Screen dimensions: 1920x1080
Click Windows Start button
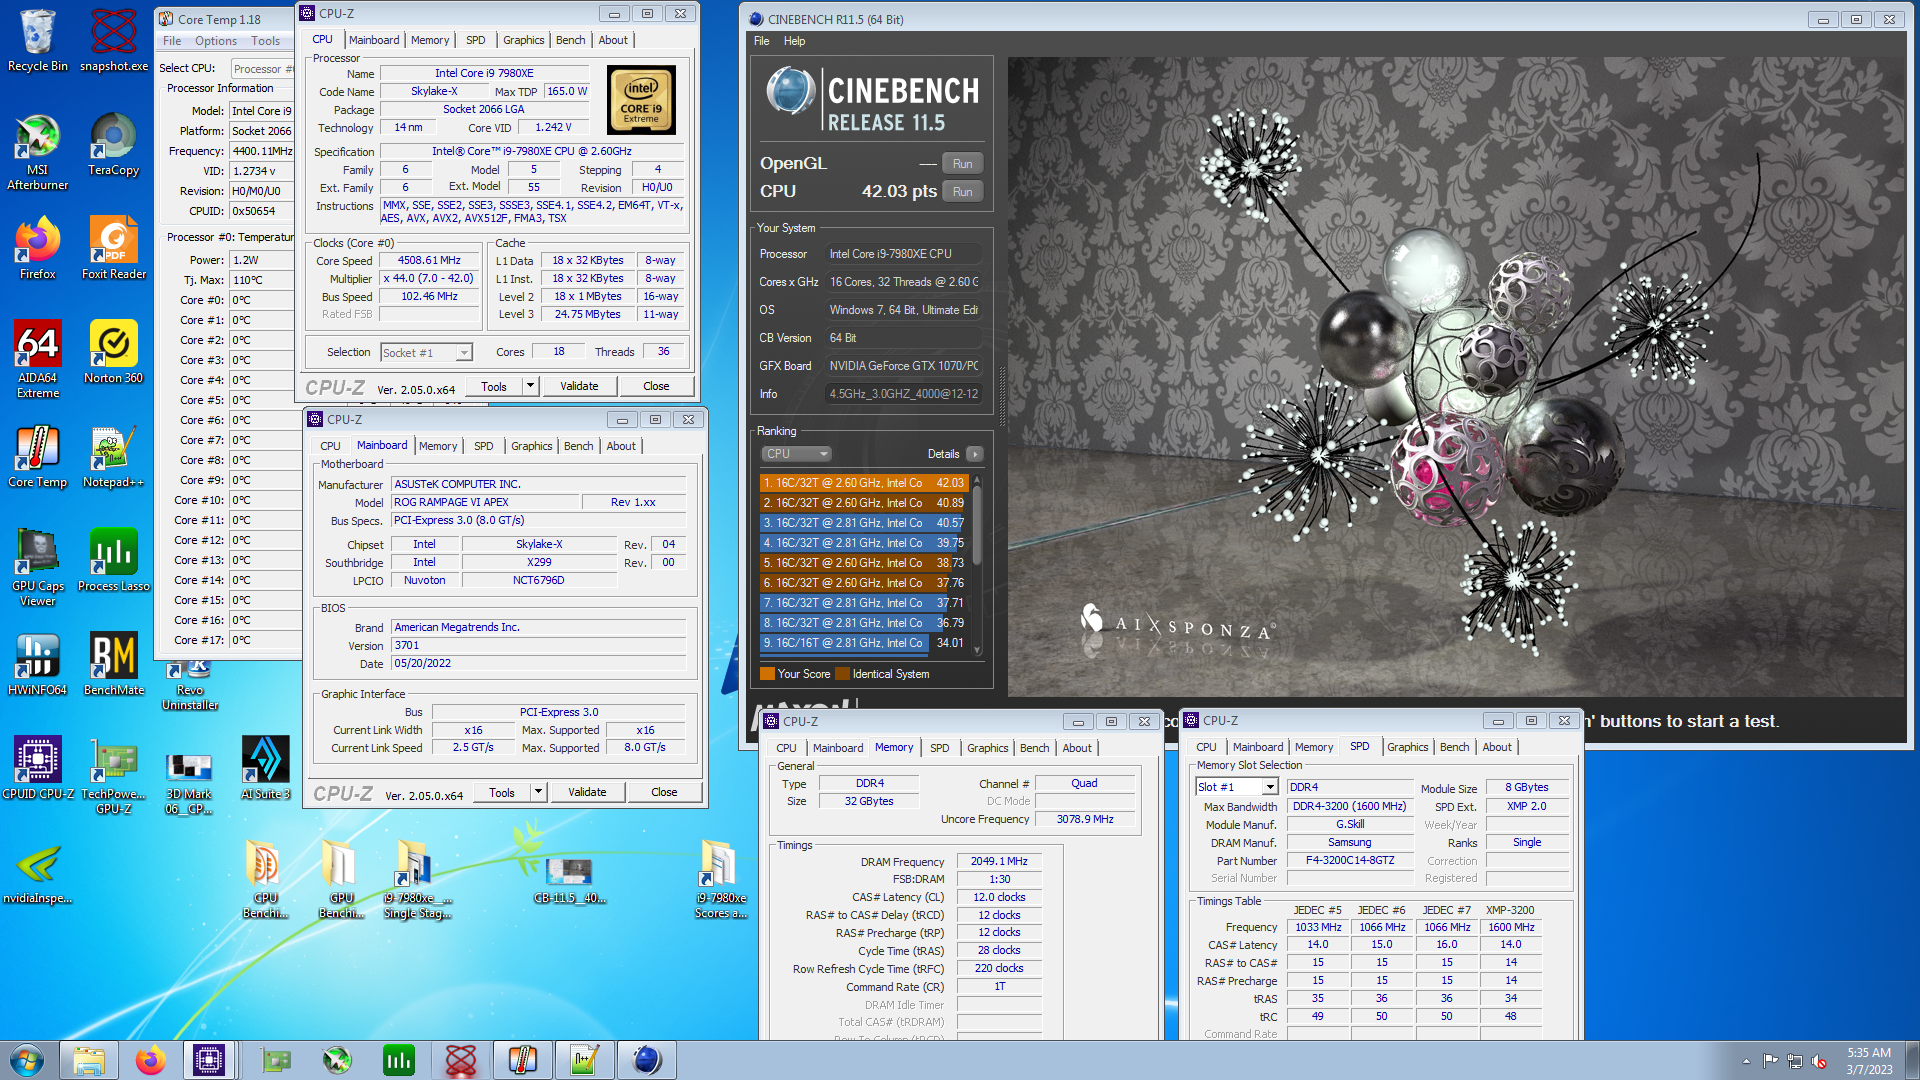tap(27, 1060)
